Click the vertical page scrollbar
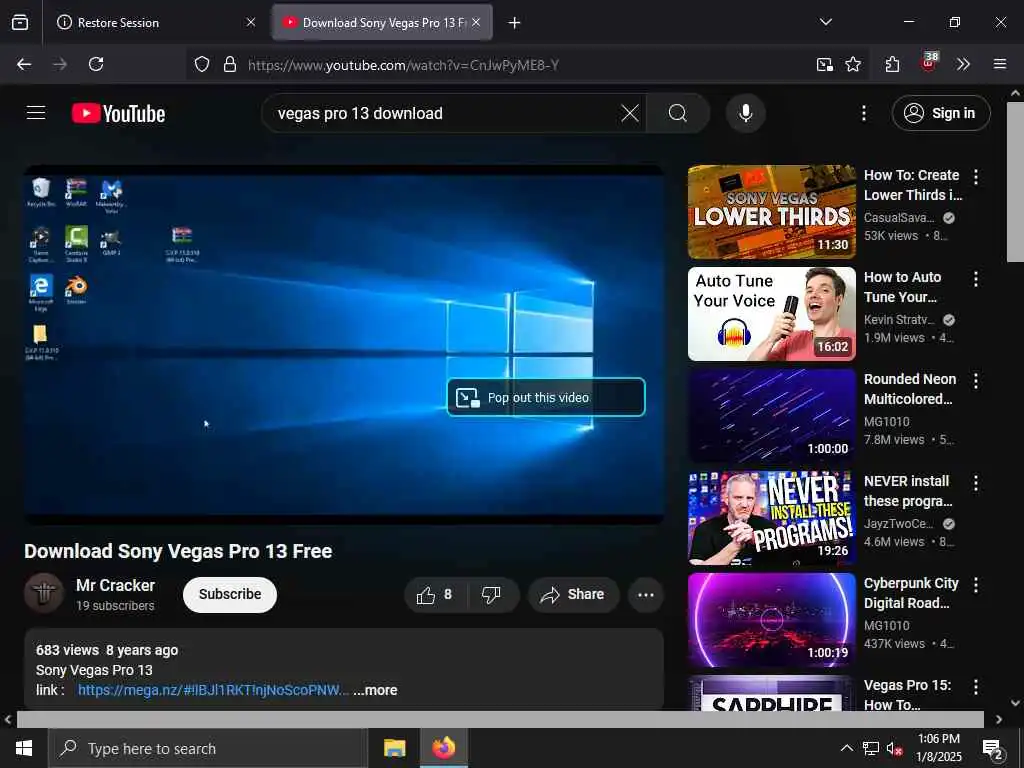Screen dimensions: 1024x768 click(x=1016, y=183)
